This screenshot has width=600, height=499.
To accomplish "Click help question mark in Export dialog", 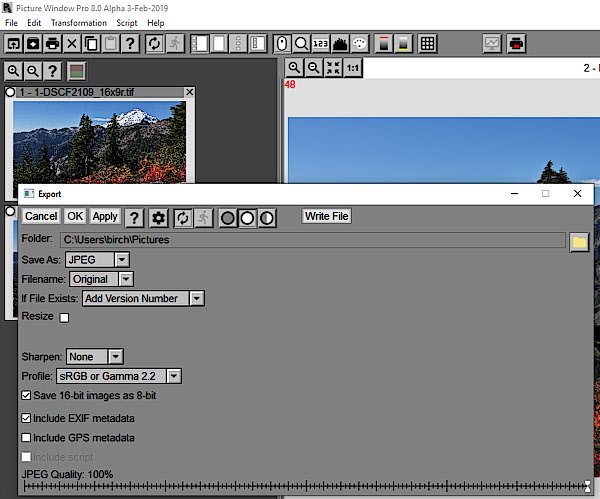I will [133, 218].
